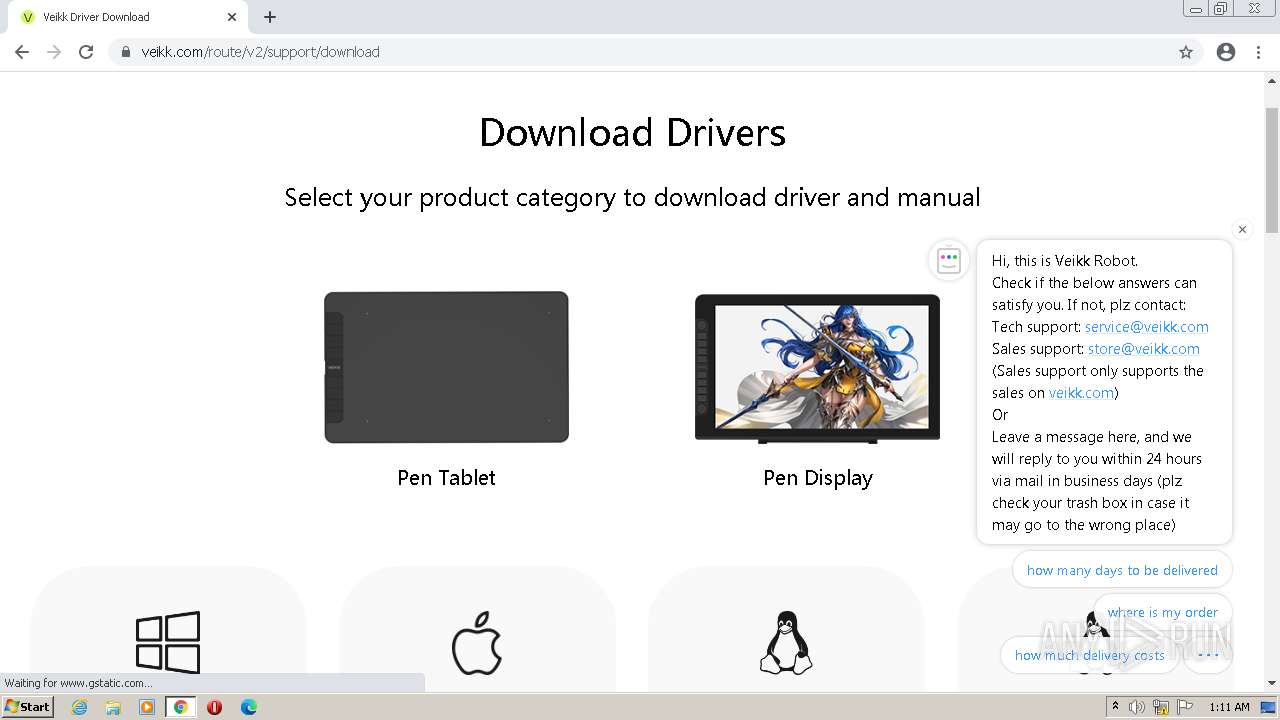Open Microsoft Edge taskbar icon
The width and height of the screenshot is (1280, 720).
(x=249, y=707)
